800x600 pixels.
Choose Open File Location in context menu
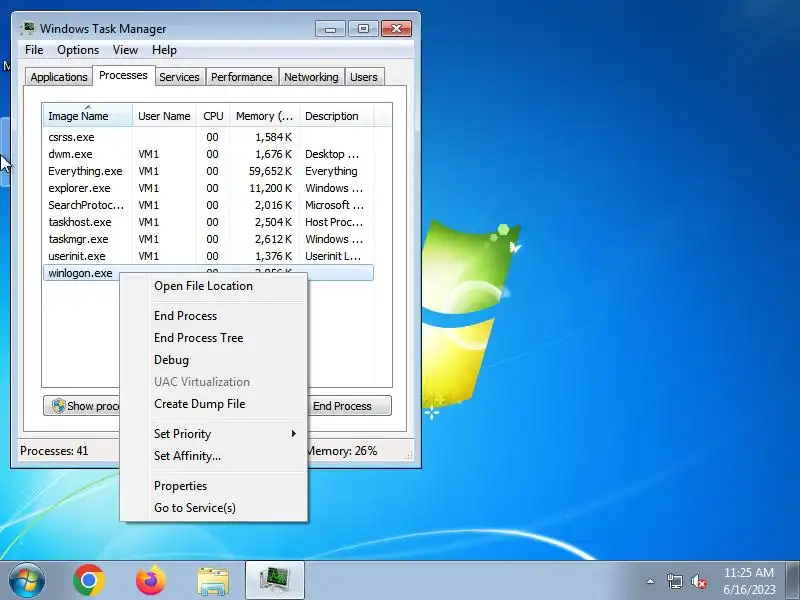click(x=213, y=286)
